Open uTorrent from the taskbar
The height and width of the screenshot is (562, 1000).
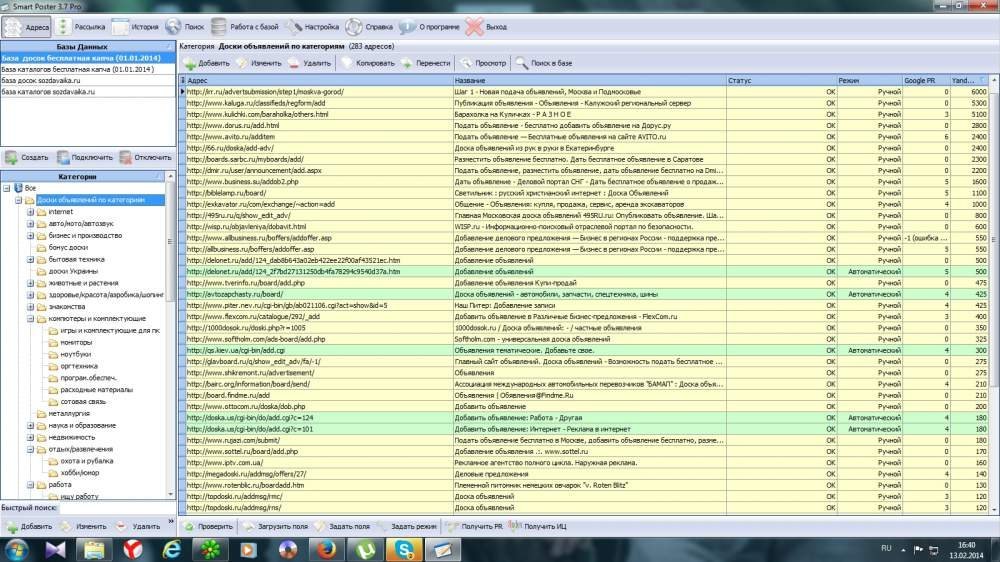coord(365,549)
